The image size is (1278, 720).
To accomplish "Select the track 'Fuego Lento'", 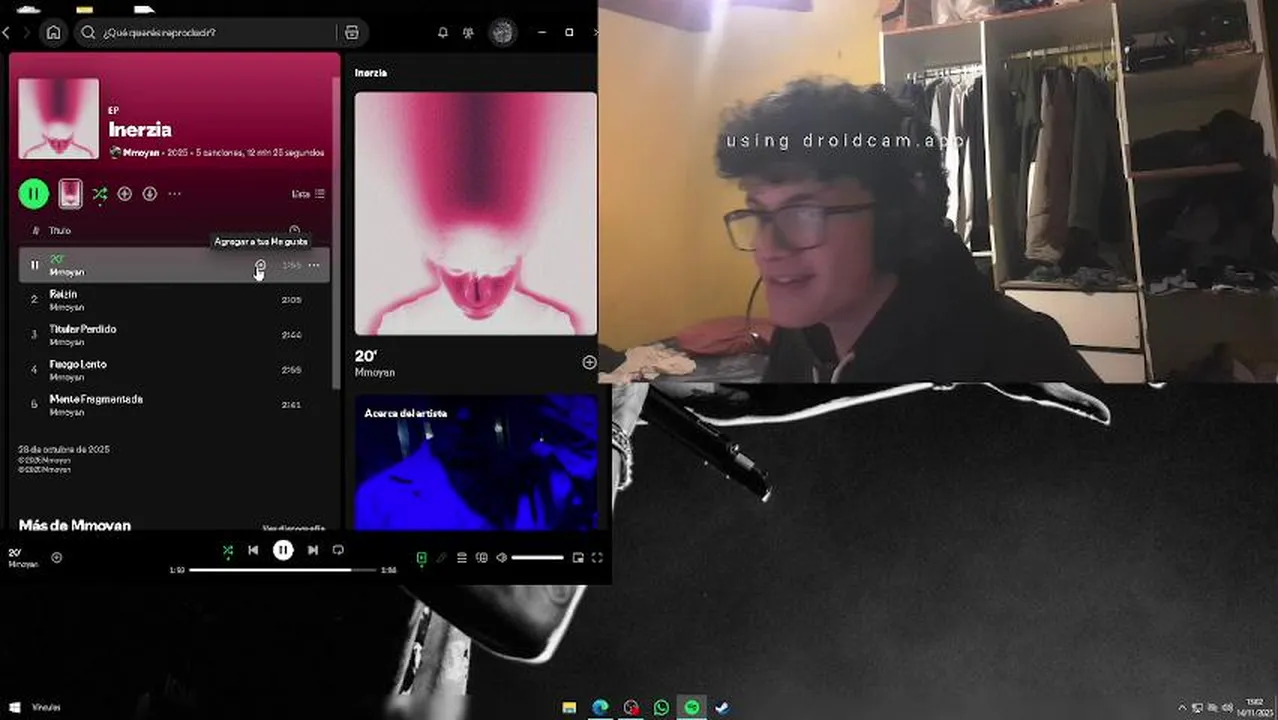I will click(x=174, y=370).
